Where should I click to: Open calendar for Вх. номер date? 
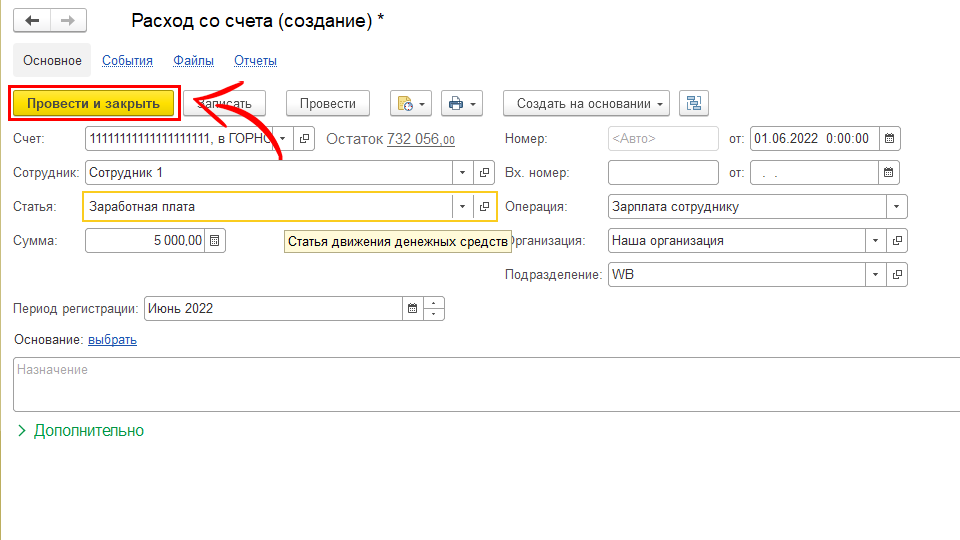coord(889,173)
